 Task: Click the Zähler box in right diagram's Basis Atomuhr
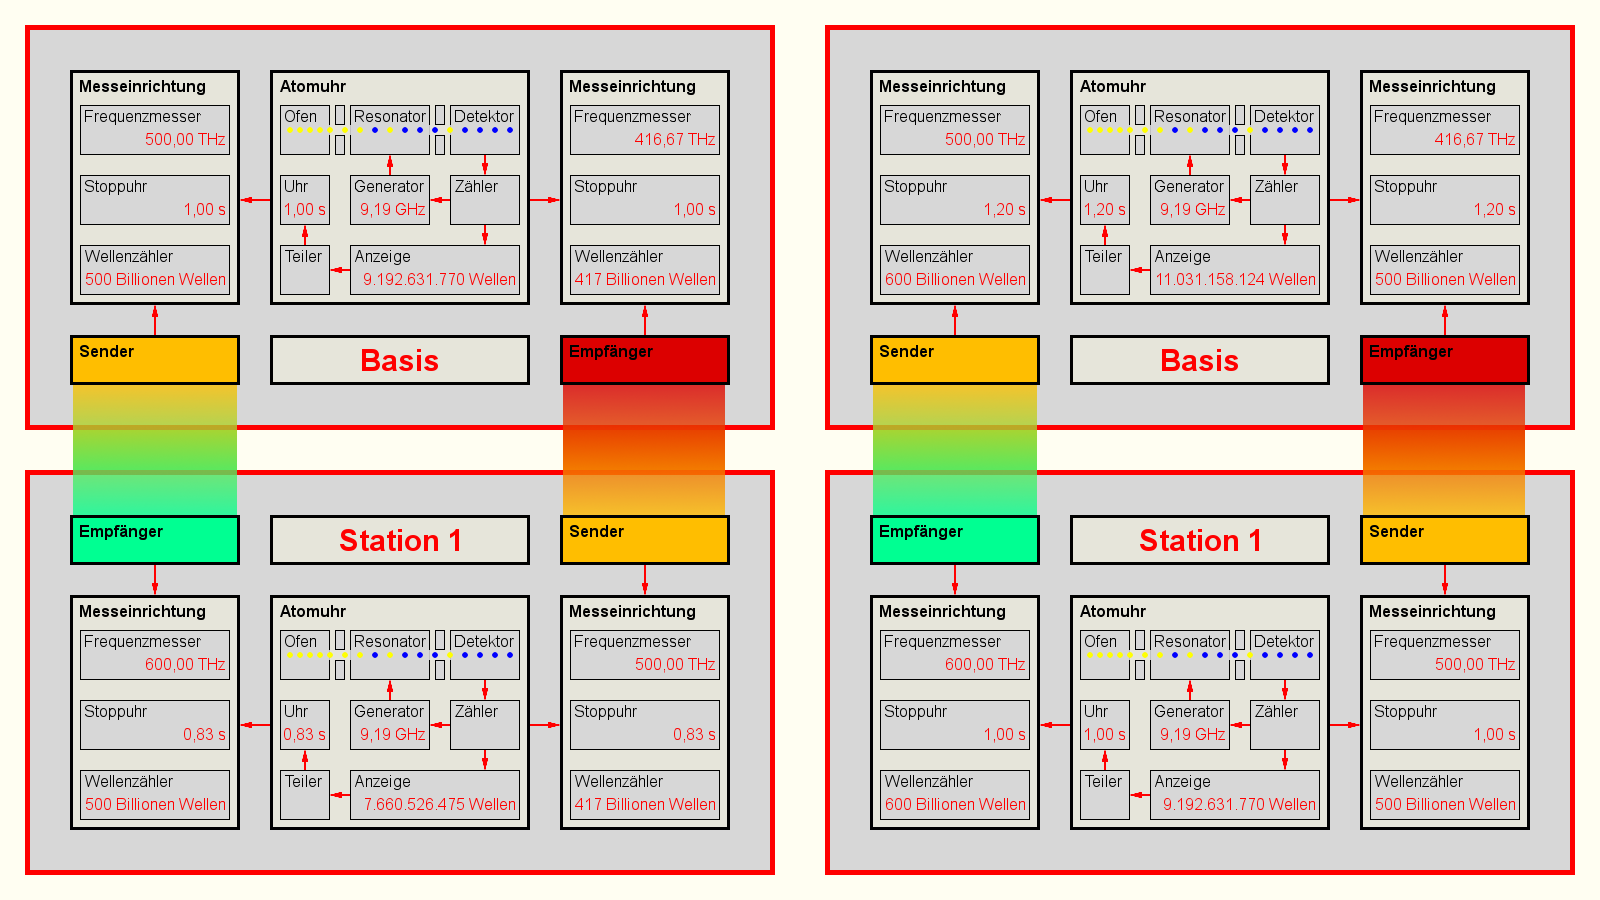(x=1285, y=200)
